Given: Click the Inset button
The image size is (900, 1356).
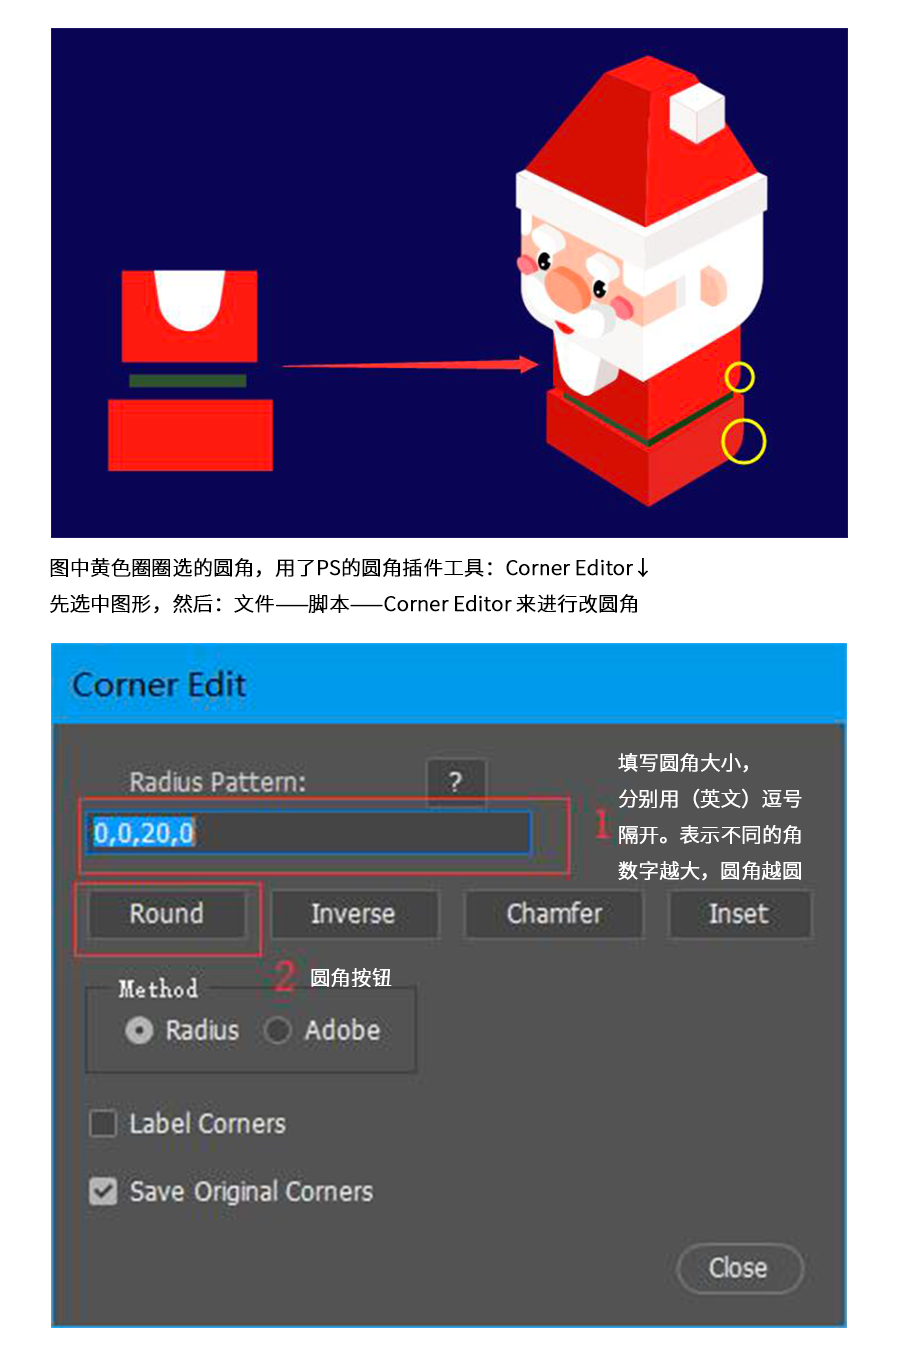Looking at the screenshot, I should (739, 914).
